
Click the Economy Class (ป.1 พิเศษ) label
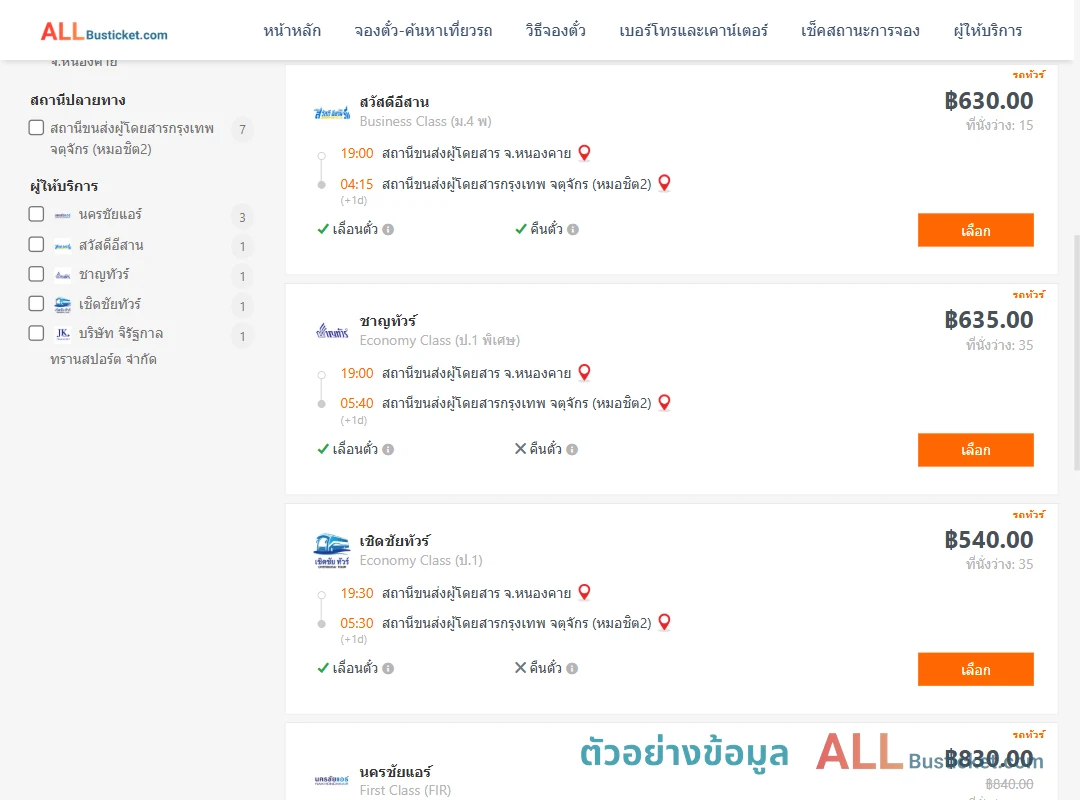click(439, 340)
